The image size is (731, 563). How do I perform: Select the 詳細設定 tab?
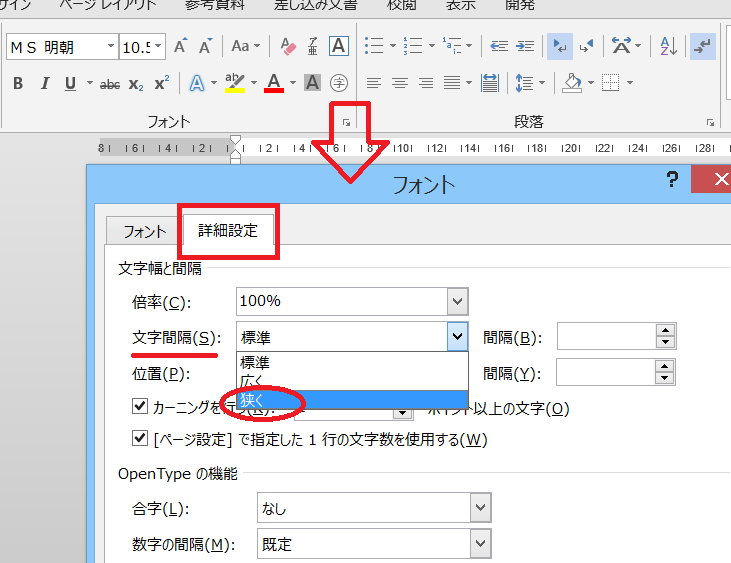click(228, 231)
